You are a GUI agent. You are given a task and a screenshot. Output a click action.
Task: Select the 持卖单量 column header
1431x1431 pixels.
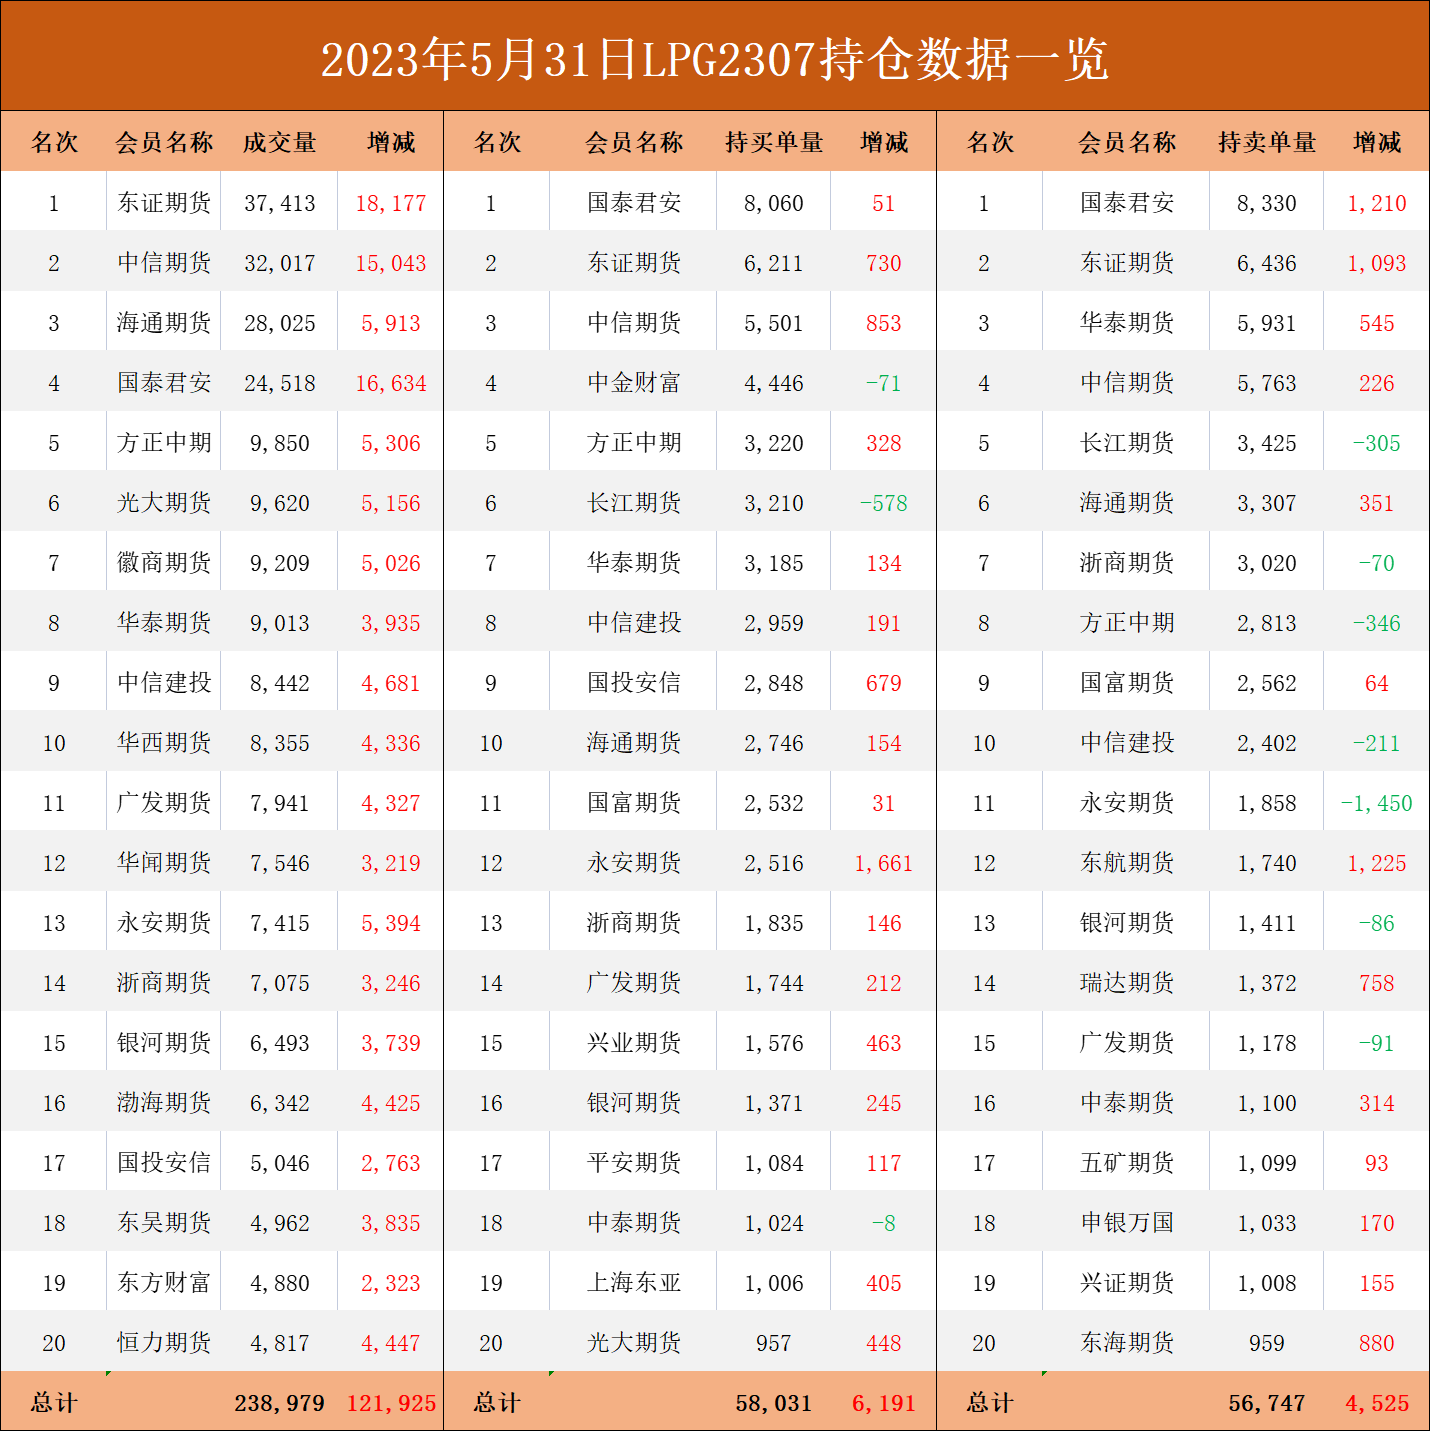click(1266, 142)
